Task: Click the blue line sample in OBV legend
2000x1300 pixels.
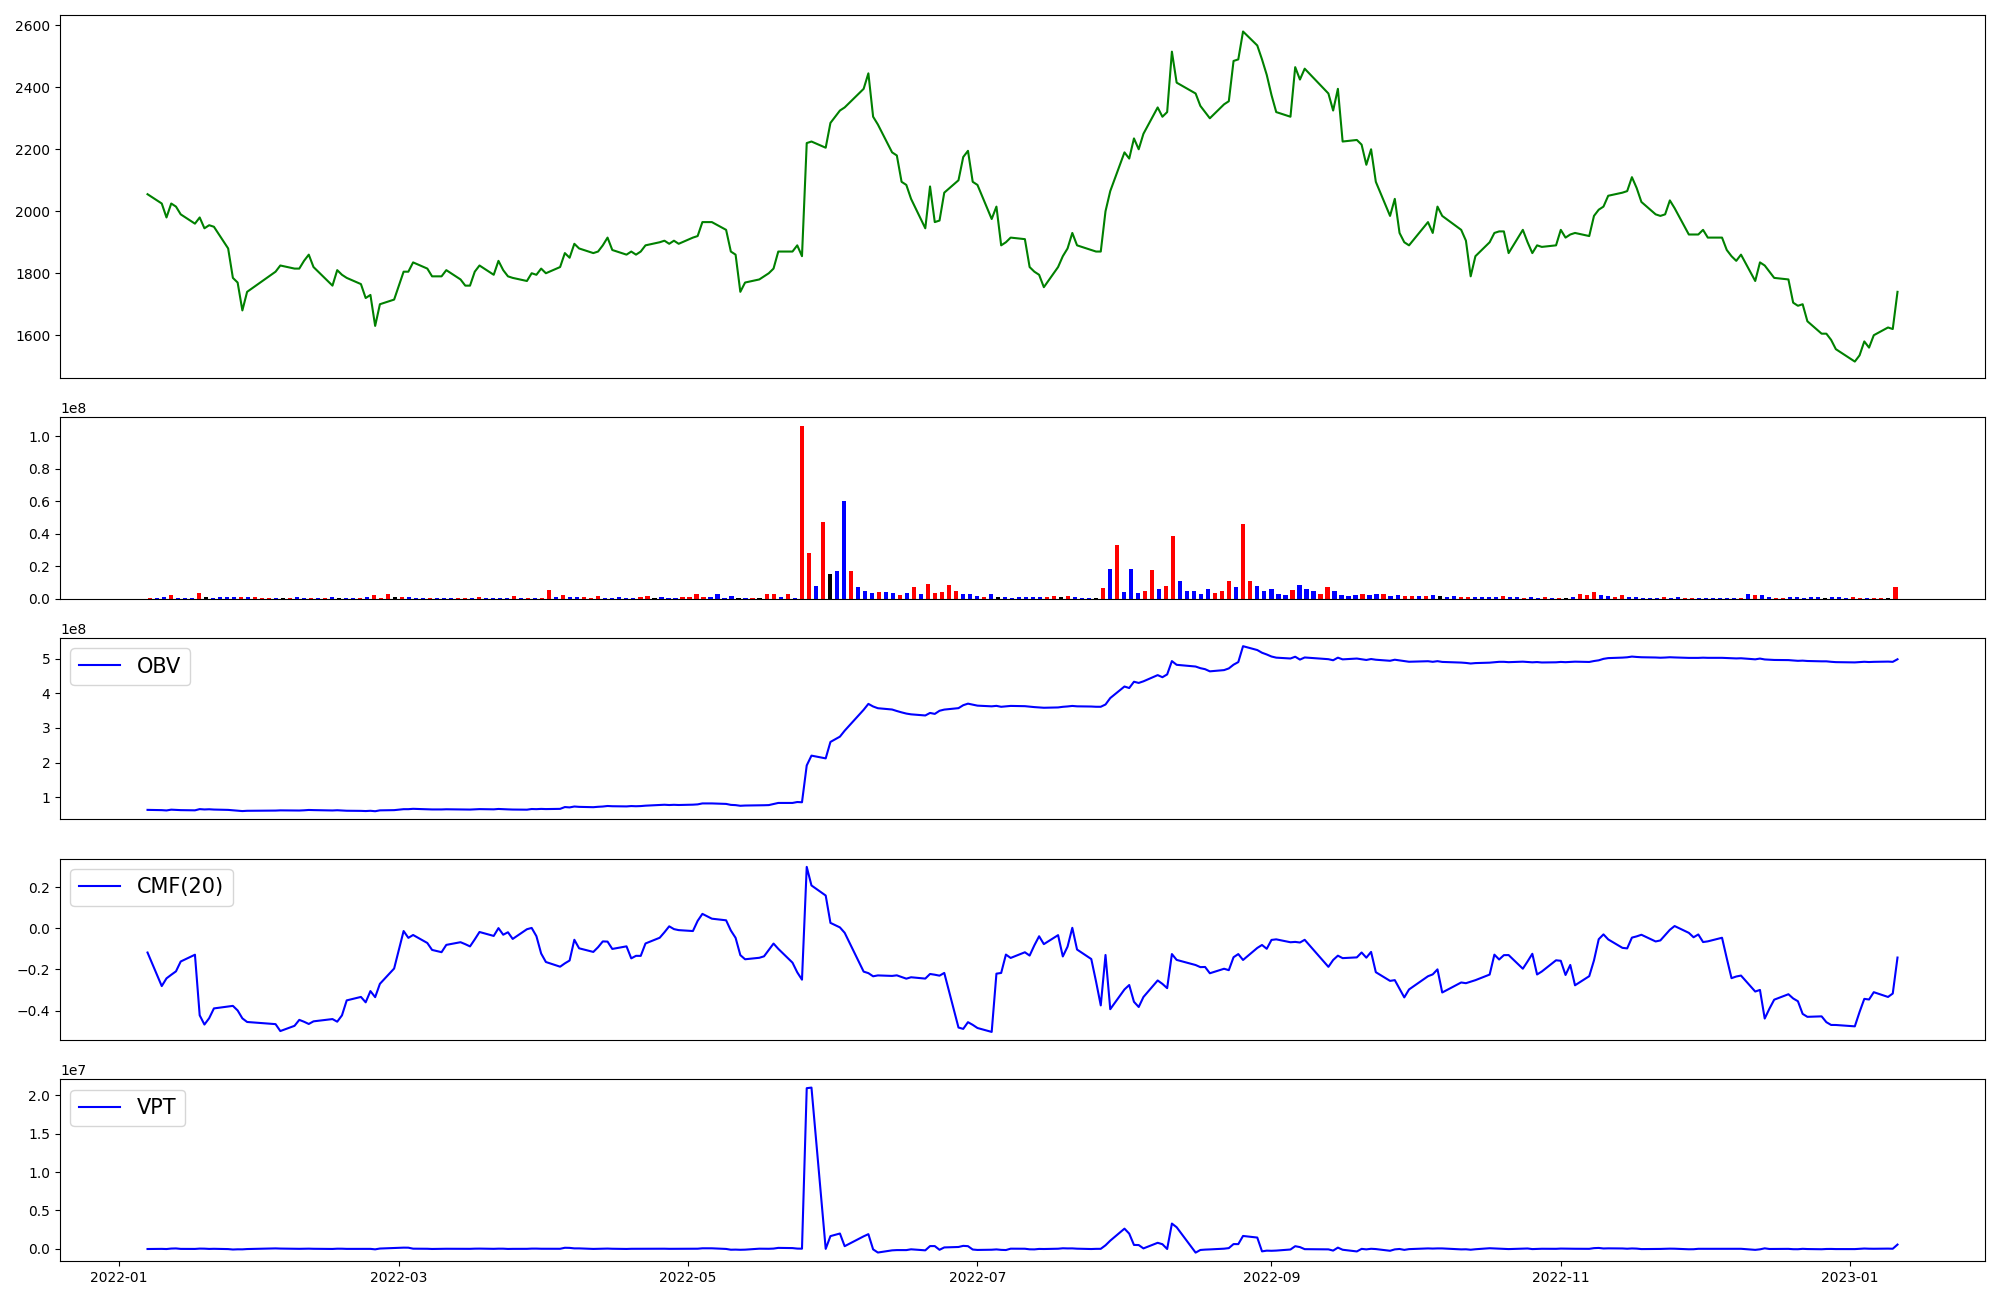Action: coord(99,666)
